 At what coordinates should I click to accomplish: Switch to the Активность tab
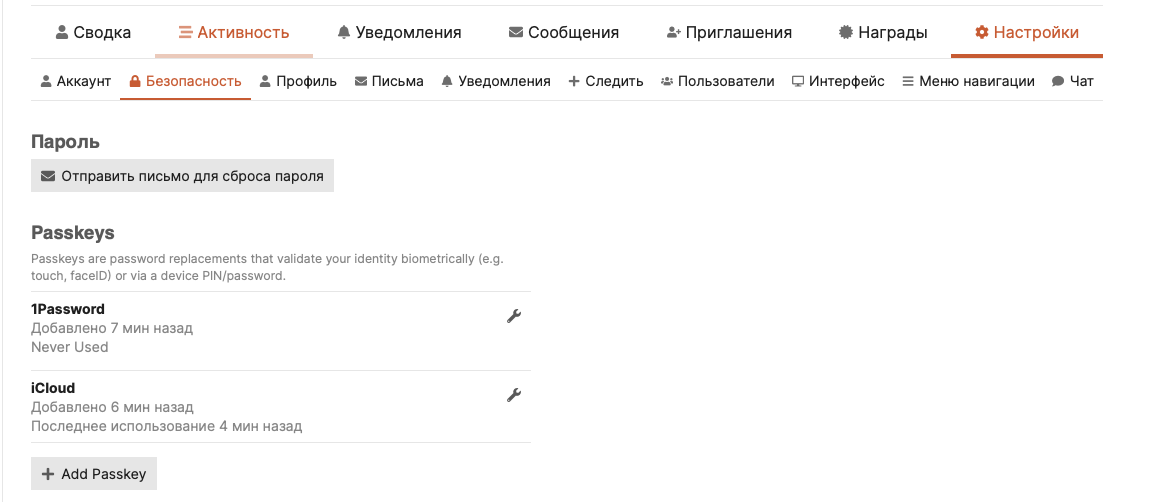(x=234, y=33)
